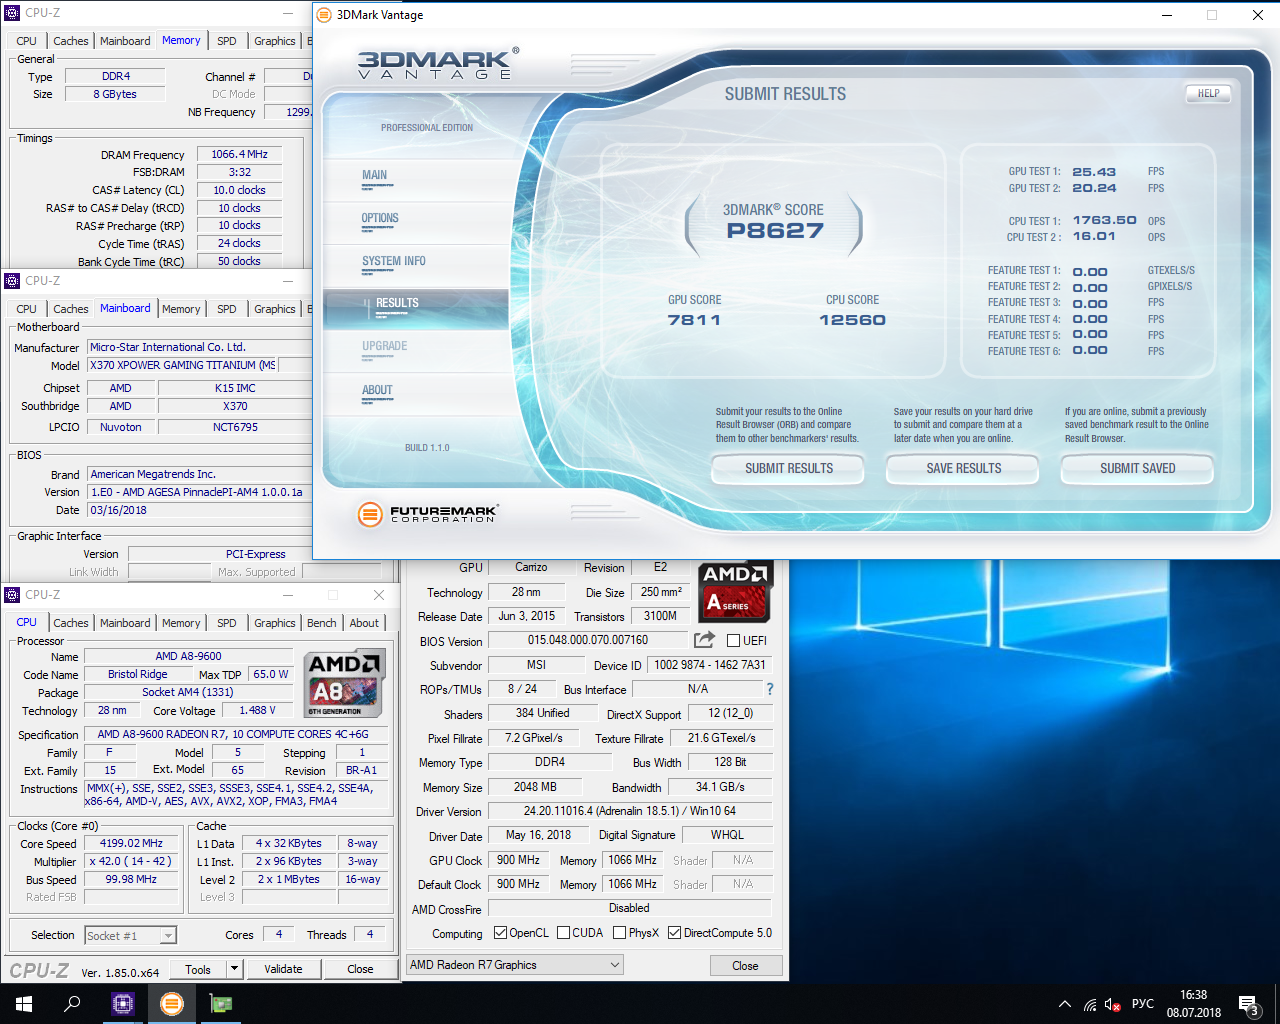Toggle the UEFI checkbox in GPU-Z
The height and width of the screenshot is (1024, 1280).
(733, 640)
